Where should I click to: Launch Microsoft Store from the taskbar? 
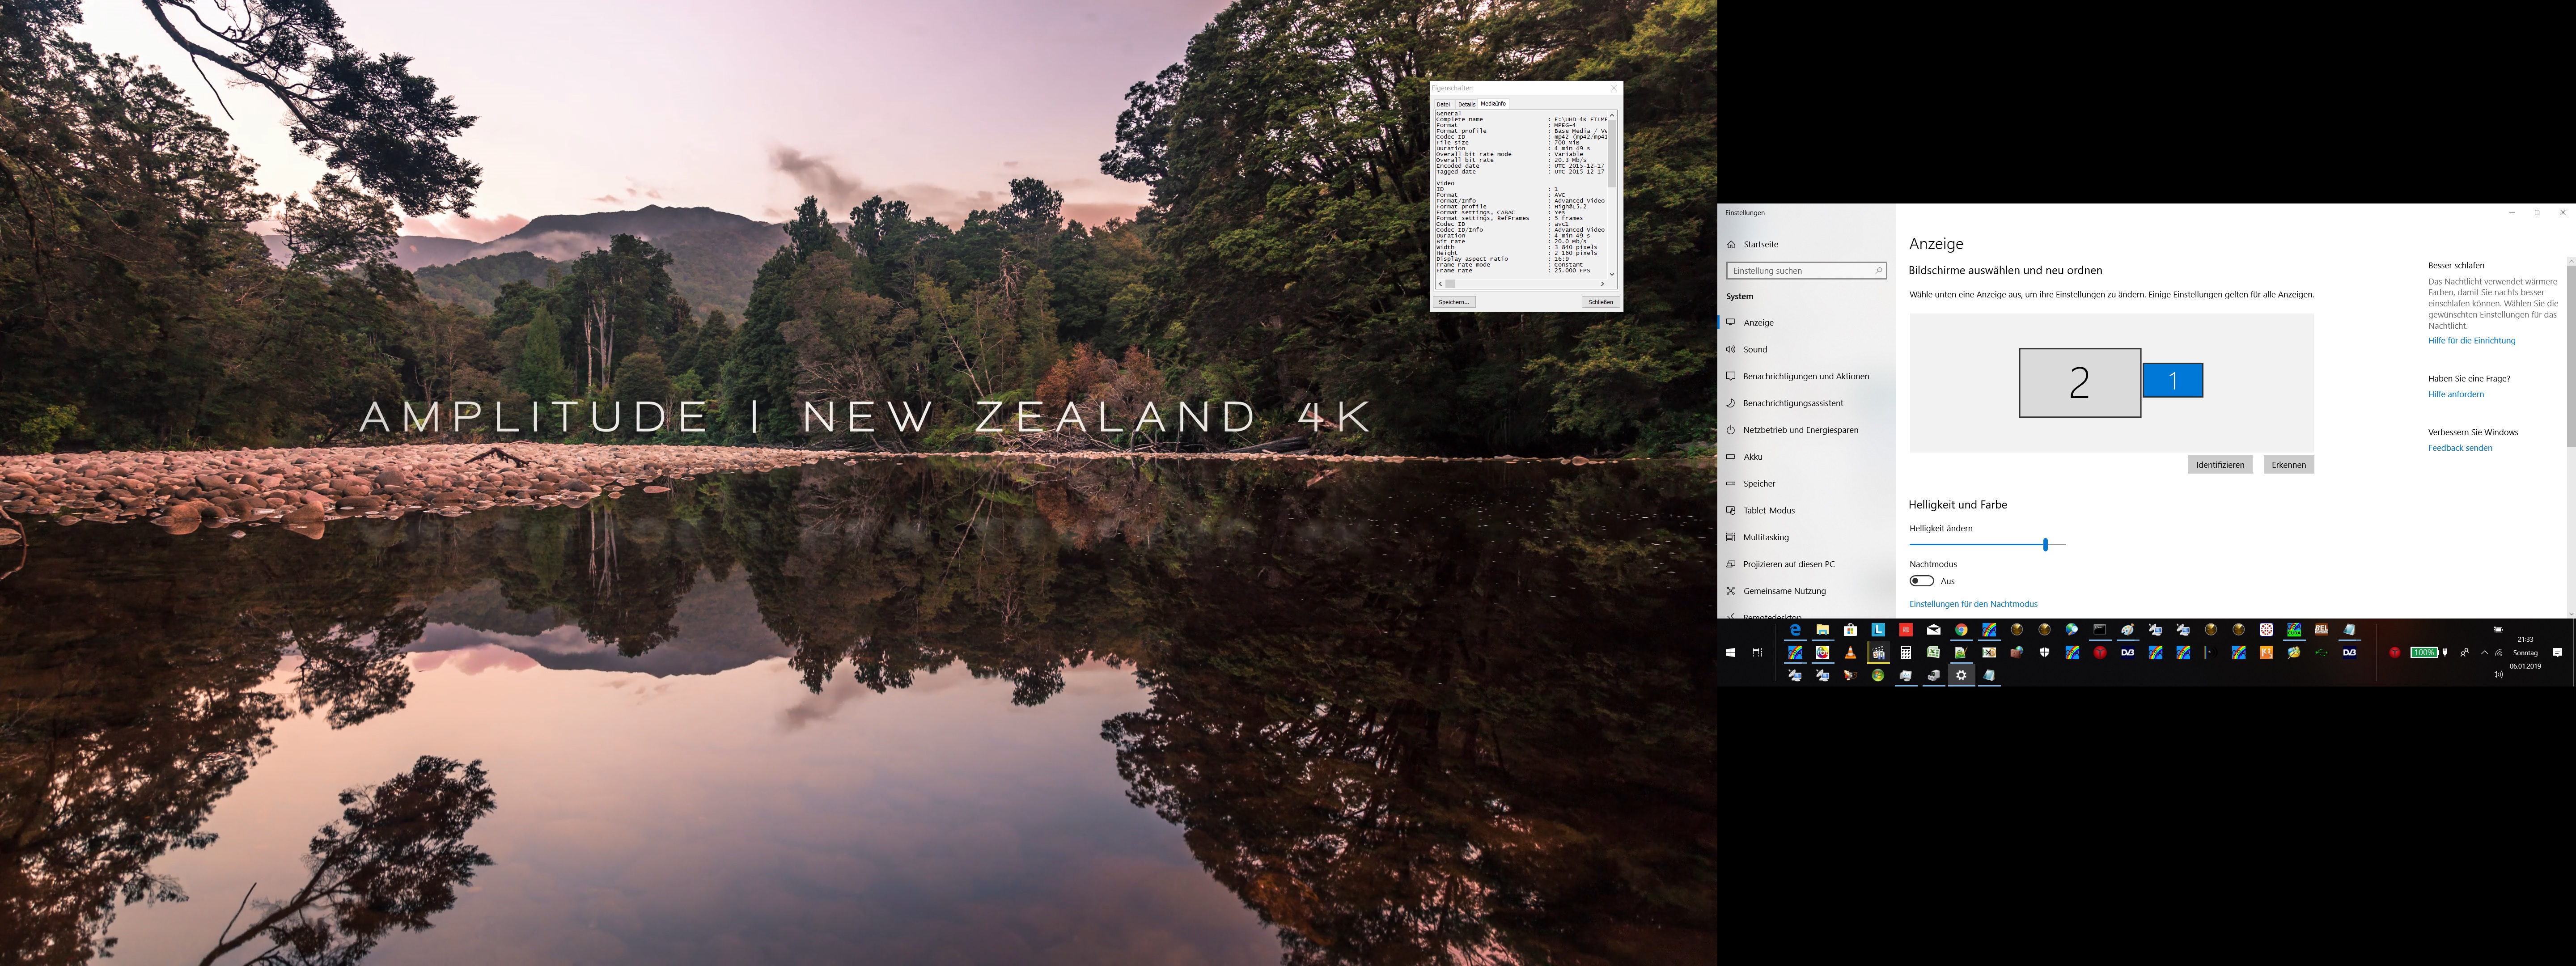click(x=1851, y=630)
